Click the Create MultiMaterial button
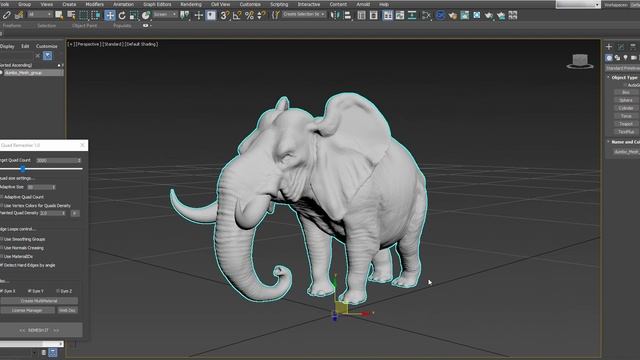Image resolution: width=640 pixels, height=360 pixels. click(x=39, y=301)
